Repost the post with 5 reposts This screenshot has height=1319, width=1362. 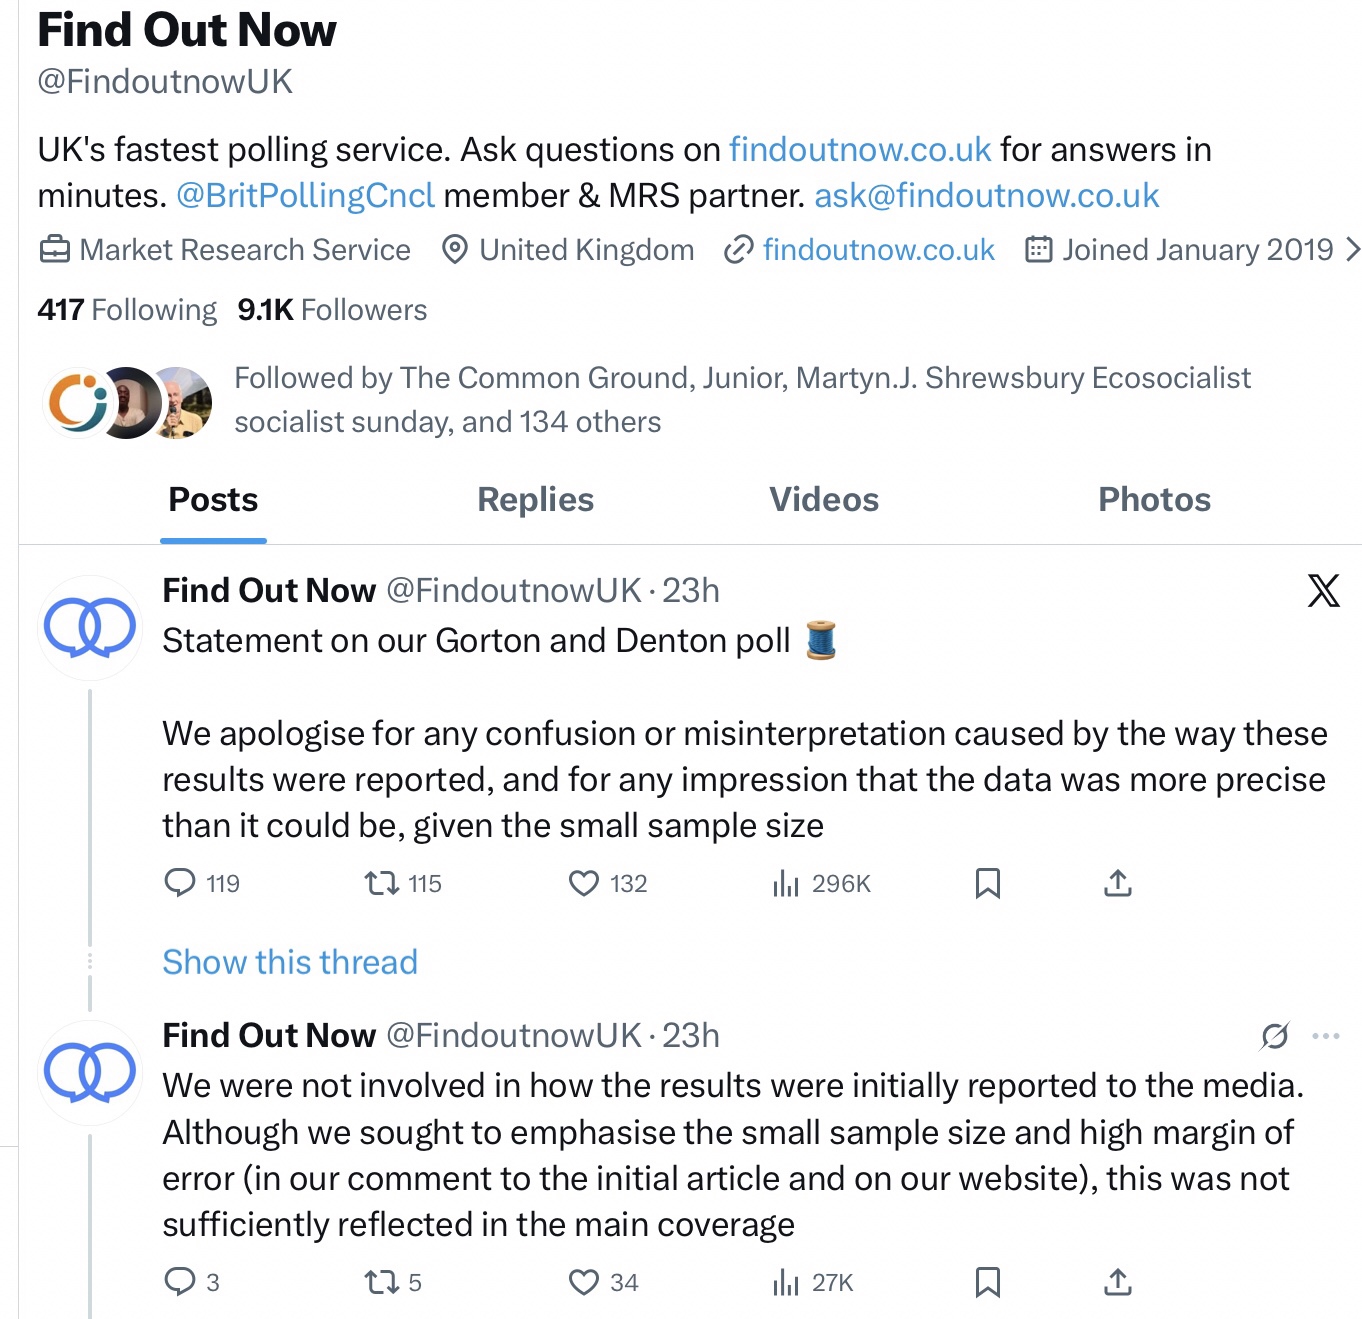(x=381, y=1282)
